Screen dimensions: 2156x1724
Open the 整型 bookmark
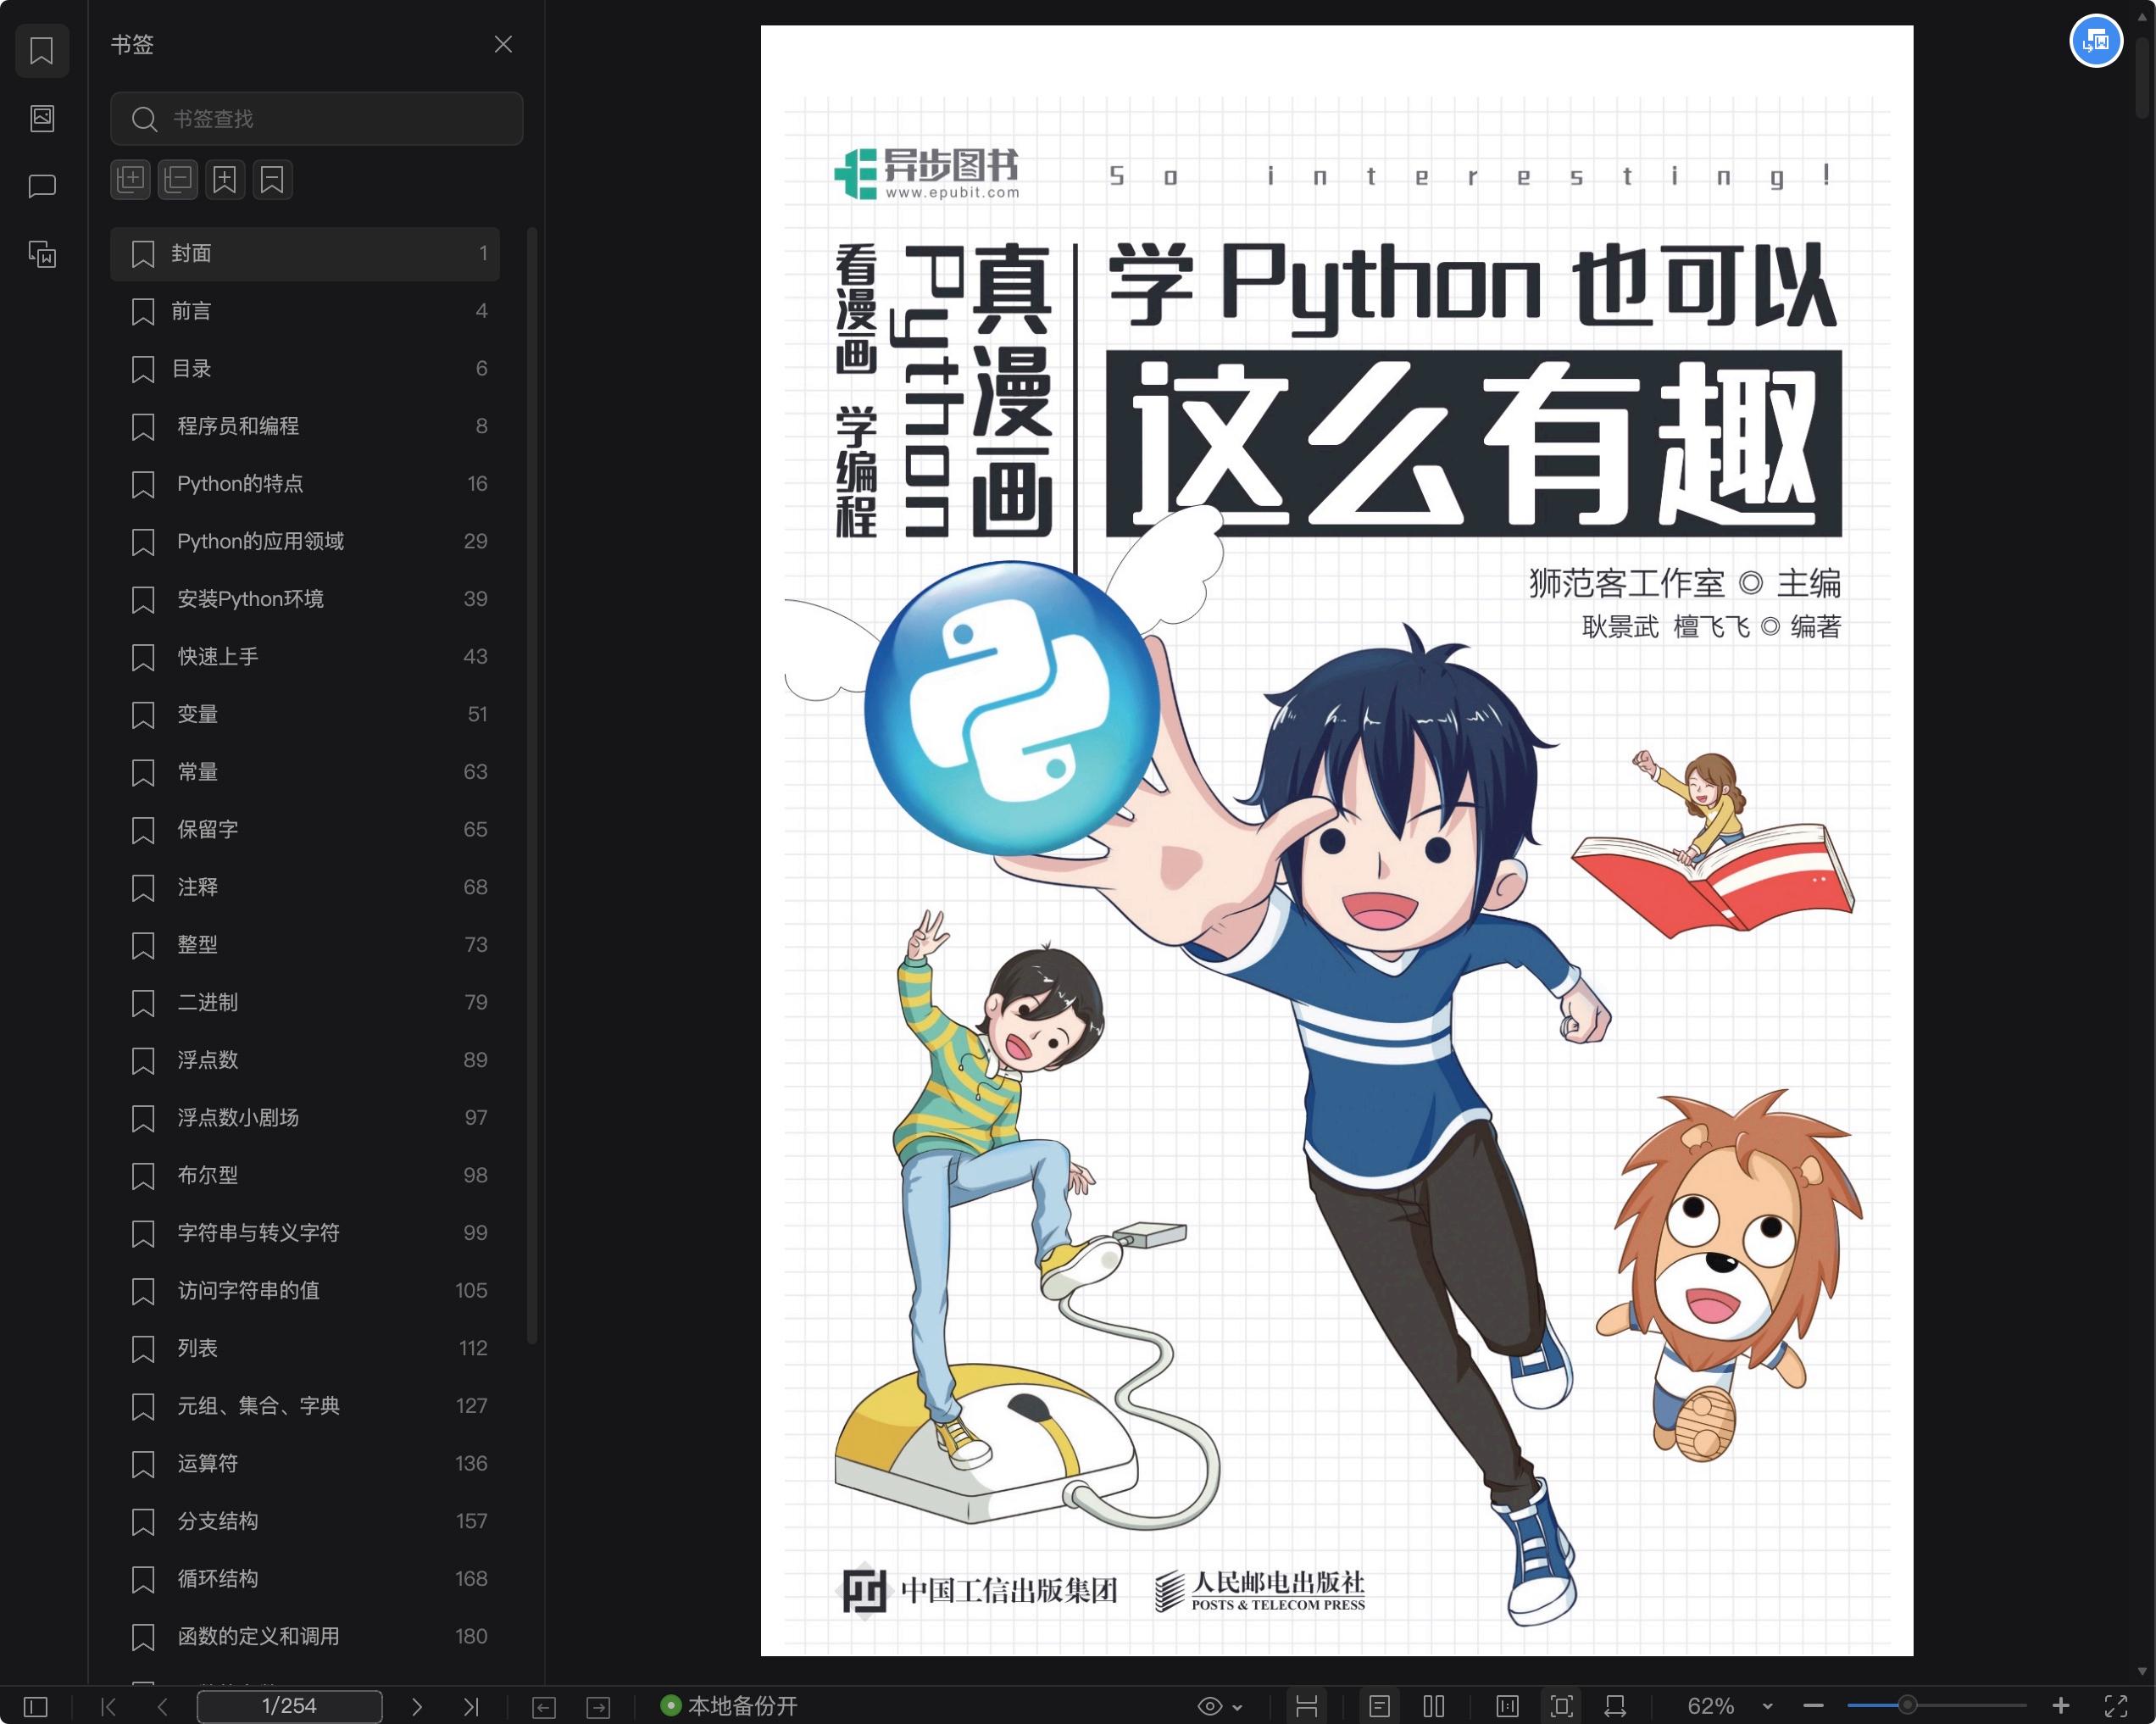pos(305,945)
